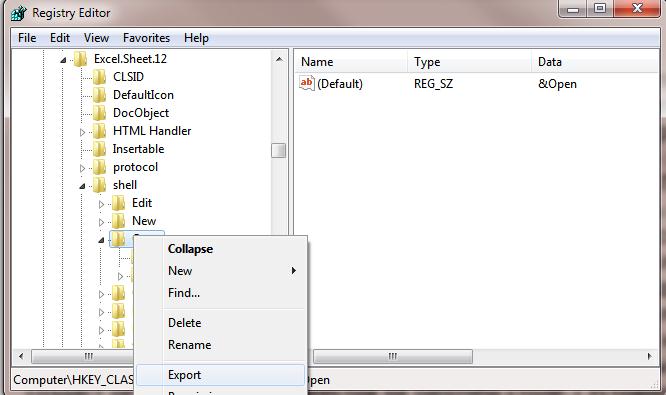Open the New submenu arrow
The image size is (666, 395).
[x=293, y=271]
